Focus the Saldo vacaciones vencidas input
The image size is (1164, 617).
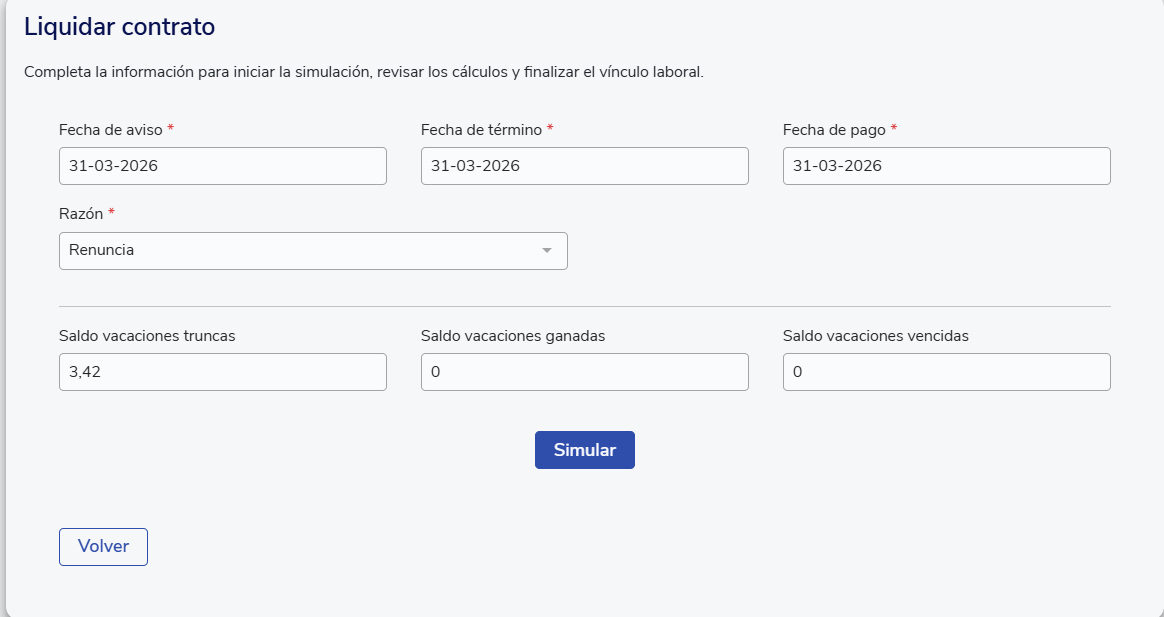click(946, 372)
